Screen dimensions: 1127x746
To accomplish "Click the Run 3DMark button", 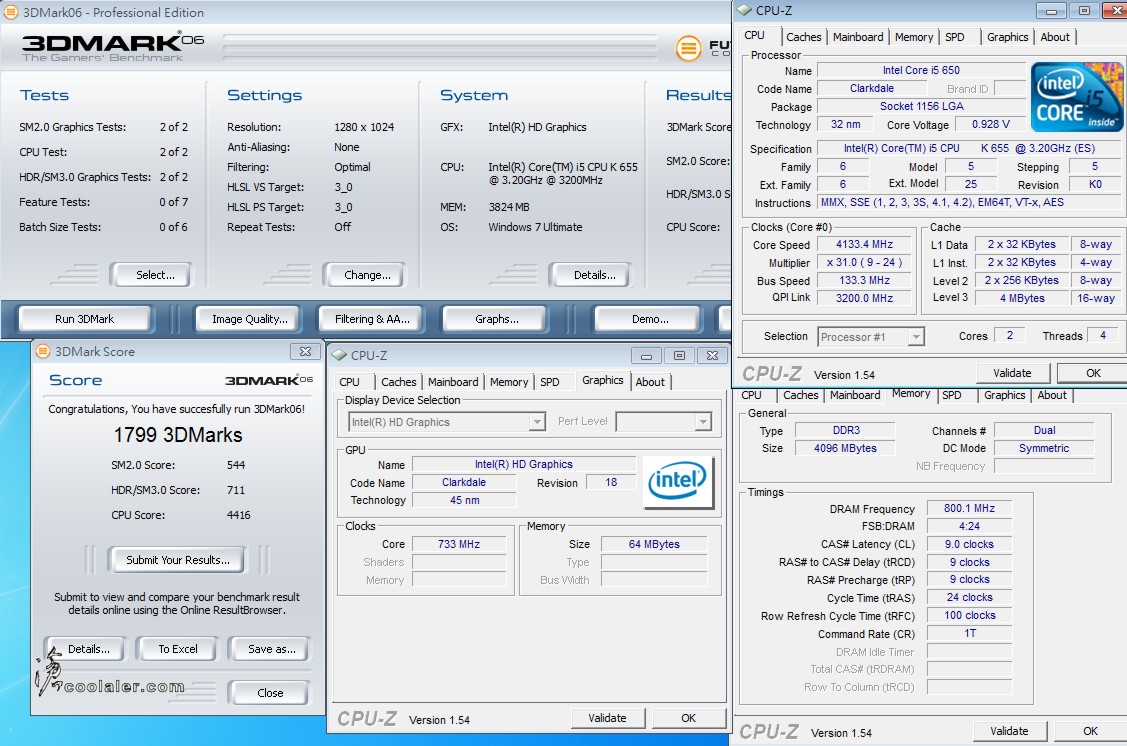I will [x=85, y=318].
